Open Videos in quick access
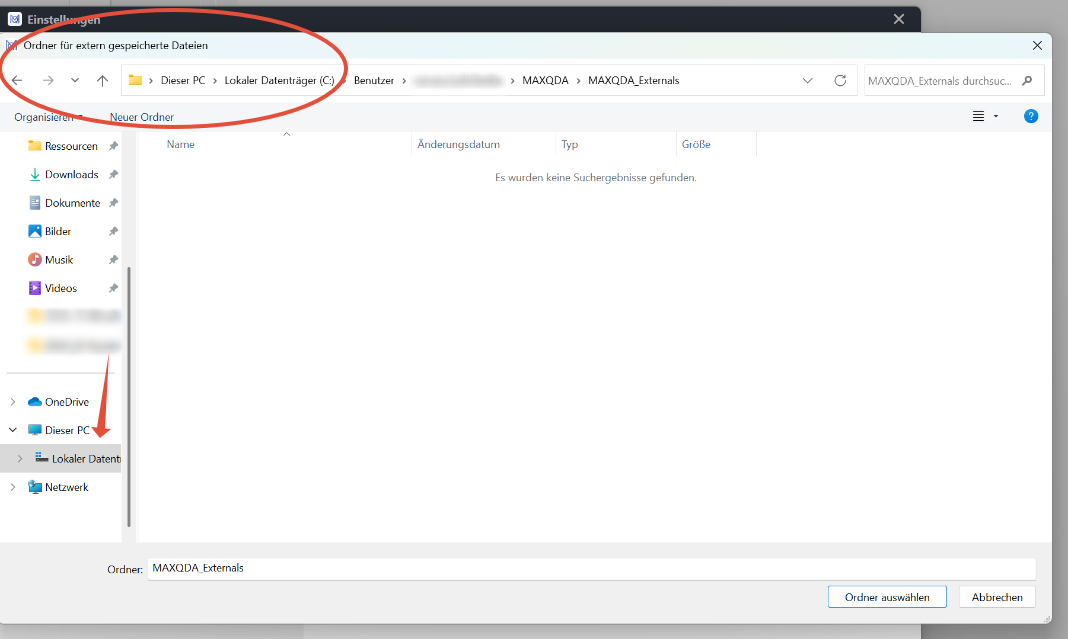 point(61,288)
